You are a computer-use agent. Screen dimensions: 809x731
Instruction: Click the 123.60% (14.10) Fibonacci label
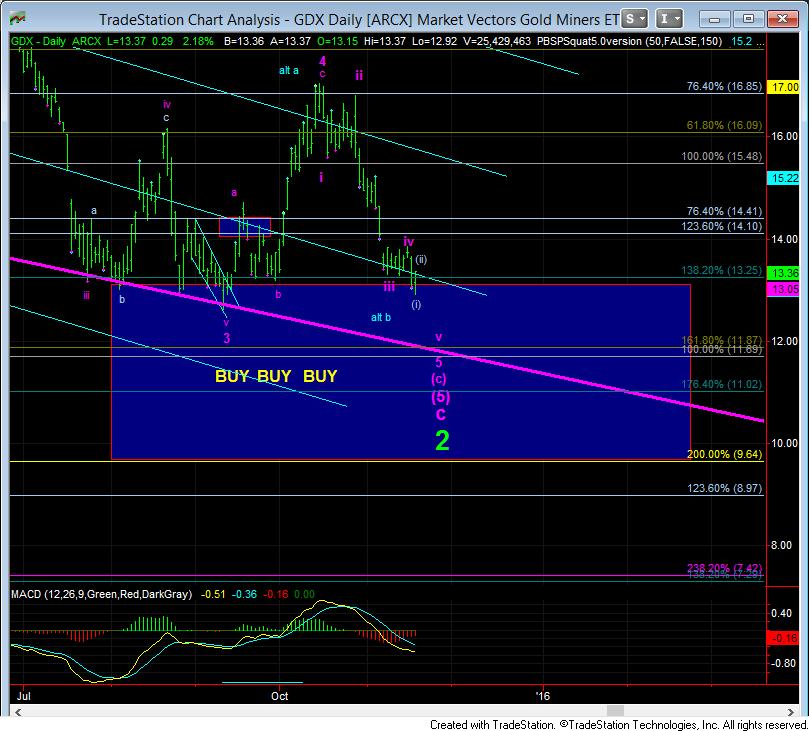[721, 226]
